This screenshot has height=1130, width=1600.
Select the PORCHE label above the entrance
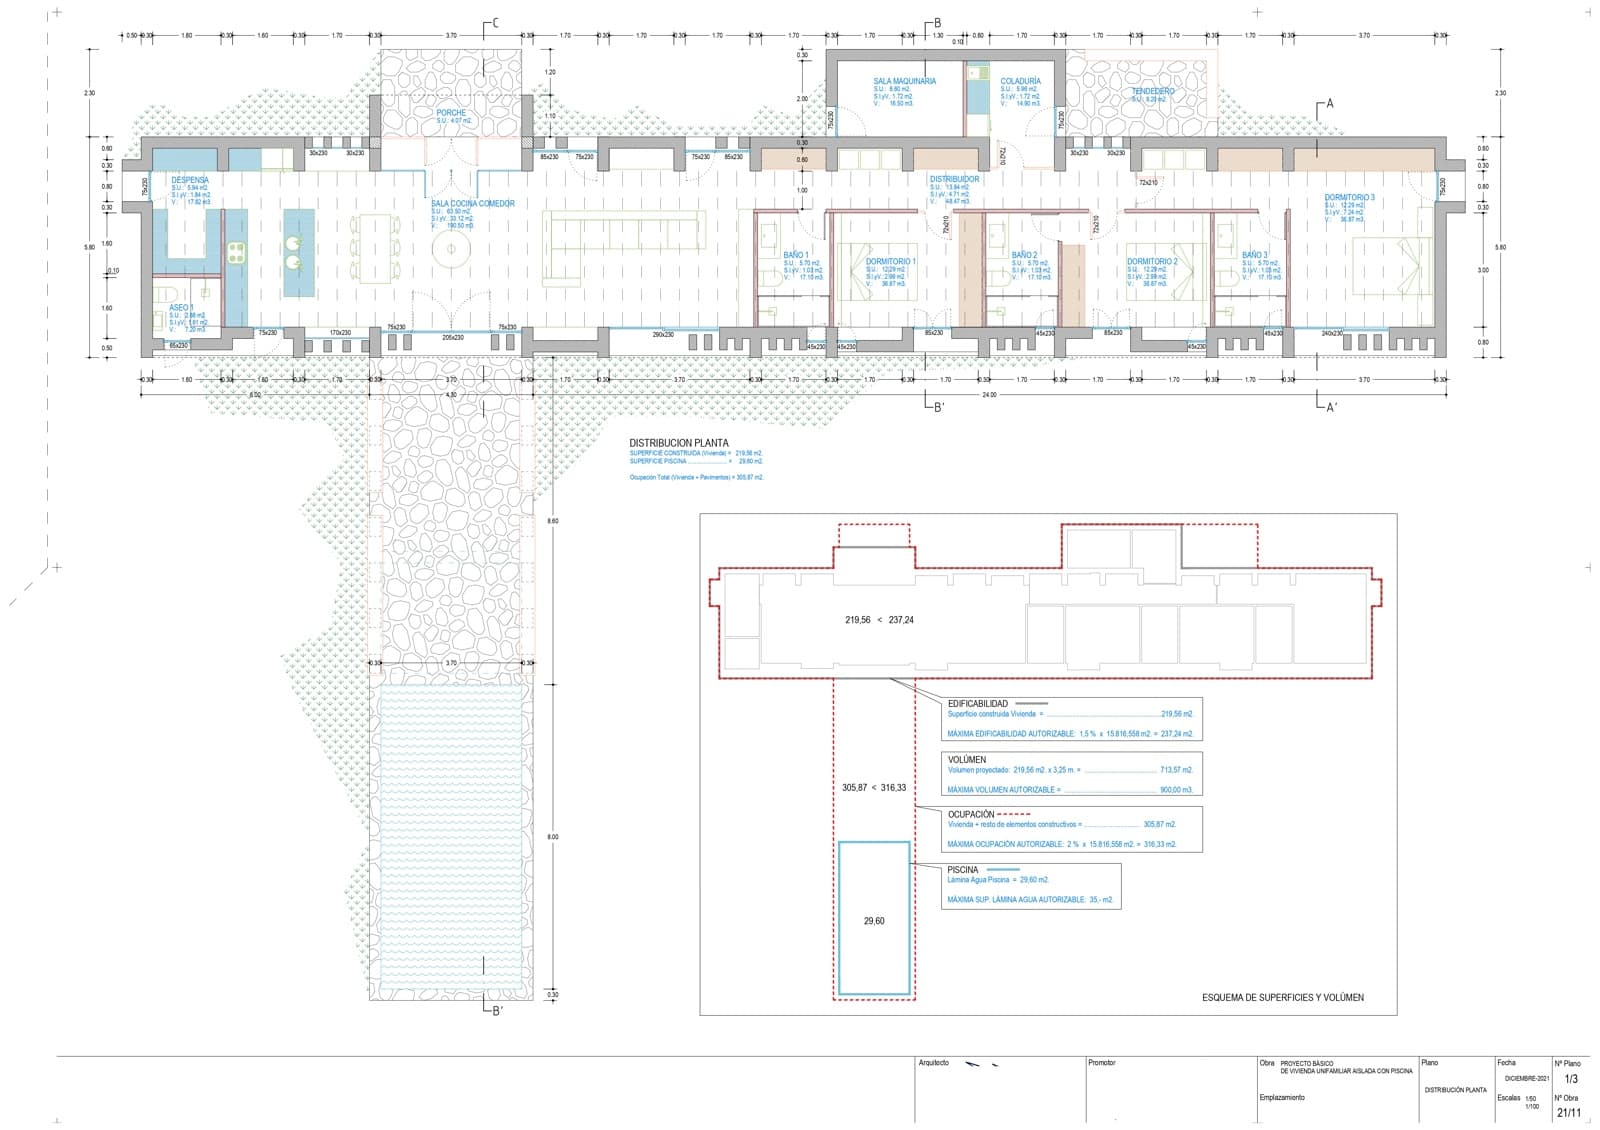tap(451, 113)
